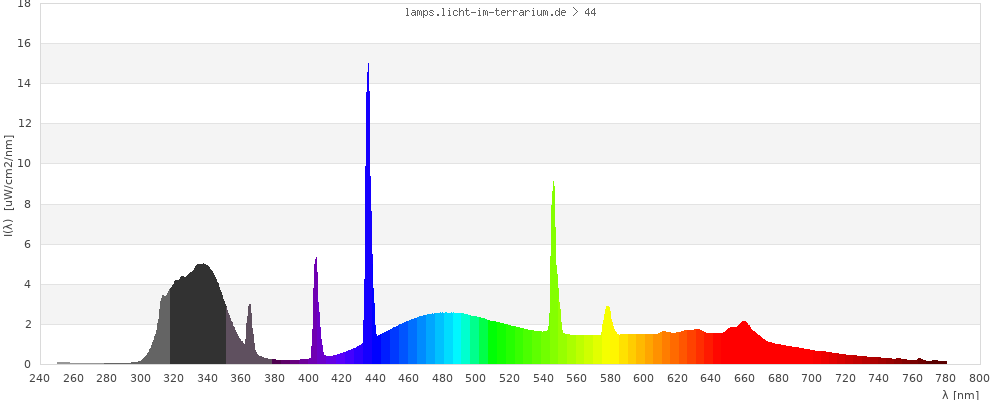Click y-axis tick label 14
Viewport: 1000px width, 400px height.
pyautogui.click(x=25, y=84)
